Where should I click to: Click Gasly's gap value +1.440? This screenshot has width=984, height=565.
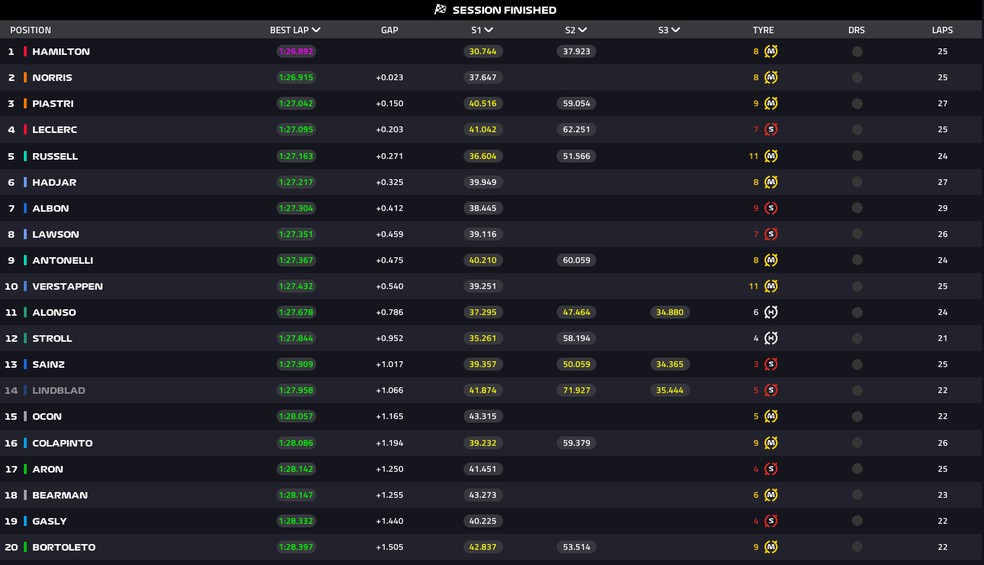[x=389, y=521]
